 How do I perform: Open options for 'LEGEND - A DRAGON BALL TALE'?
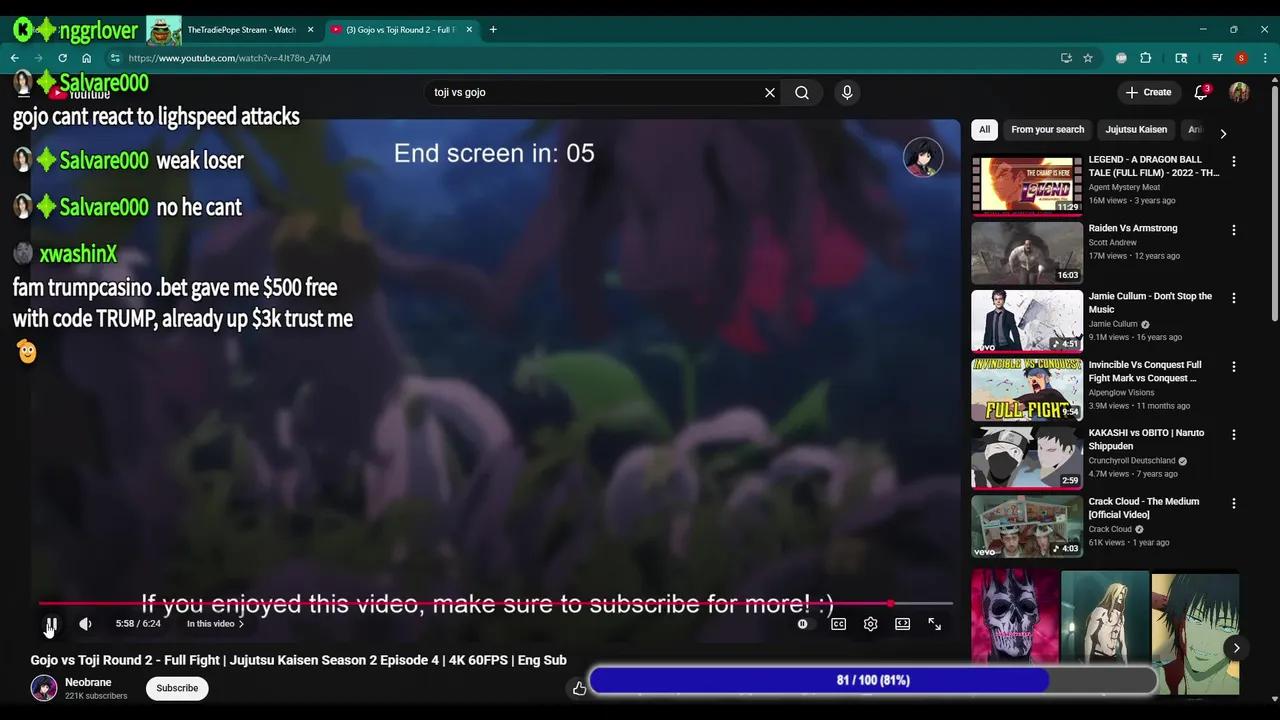pos(1234,161)
